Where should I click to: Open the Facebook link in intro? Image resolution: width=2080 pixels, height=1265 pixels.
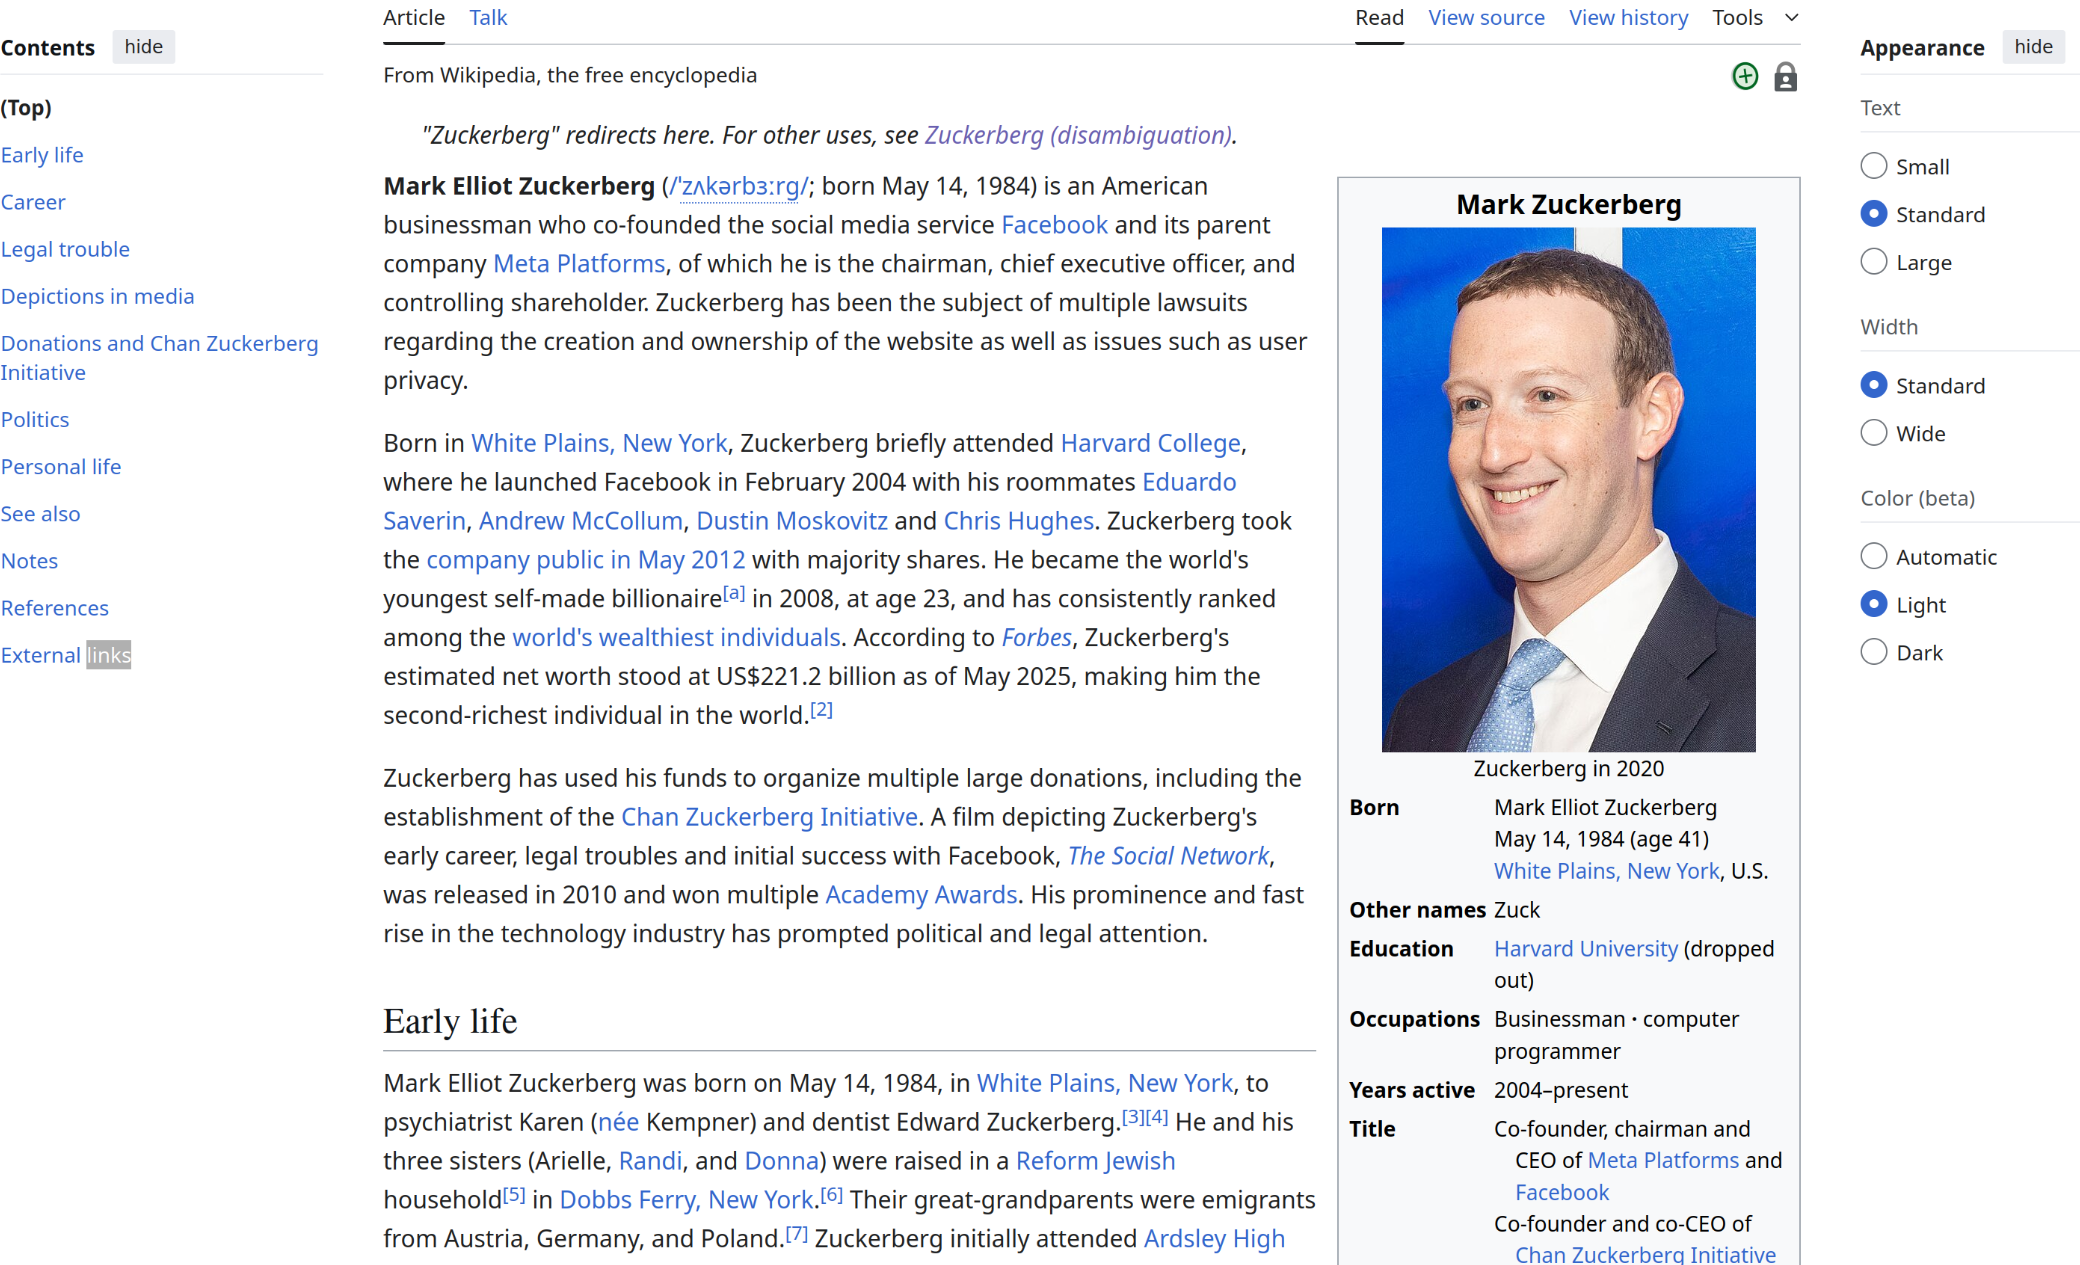point(1054,225)
